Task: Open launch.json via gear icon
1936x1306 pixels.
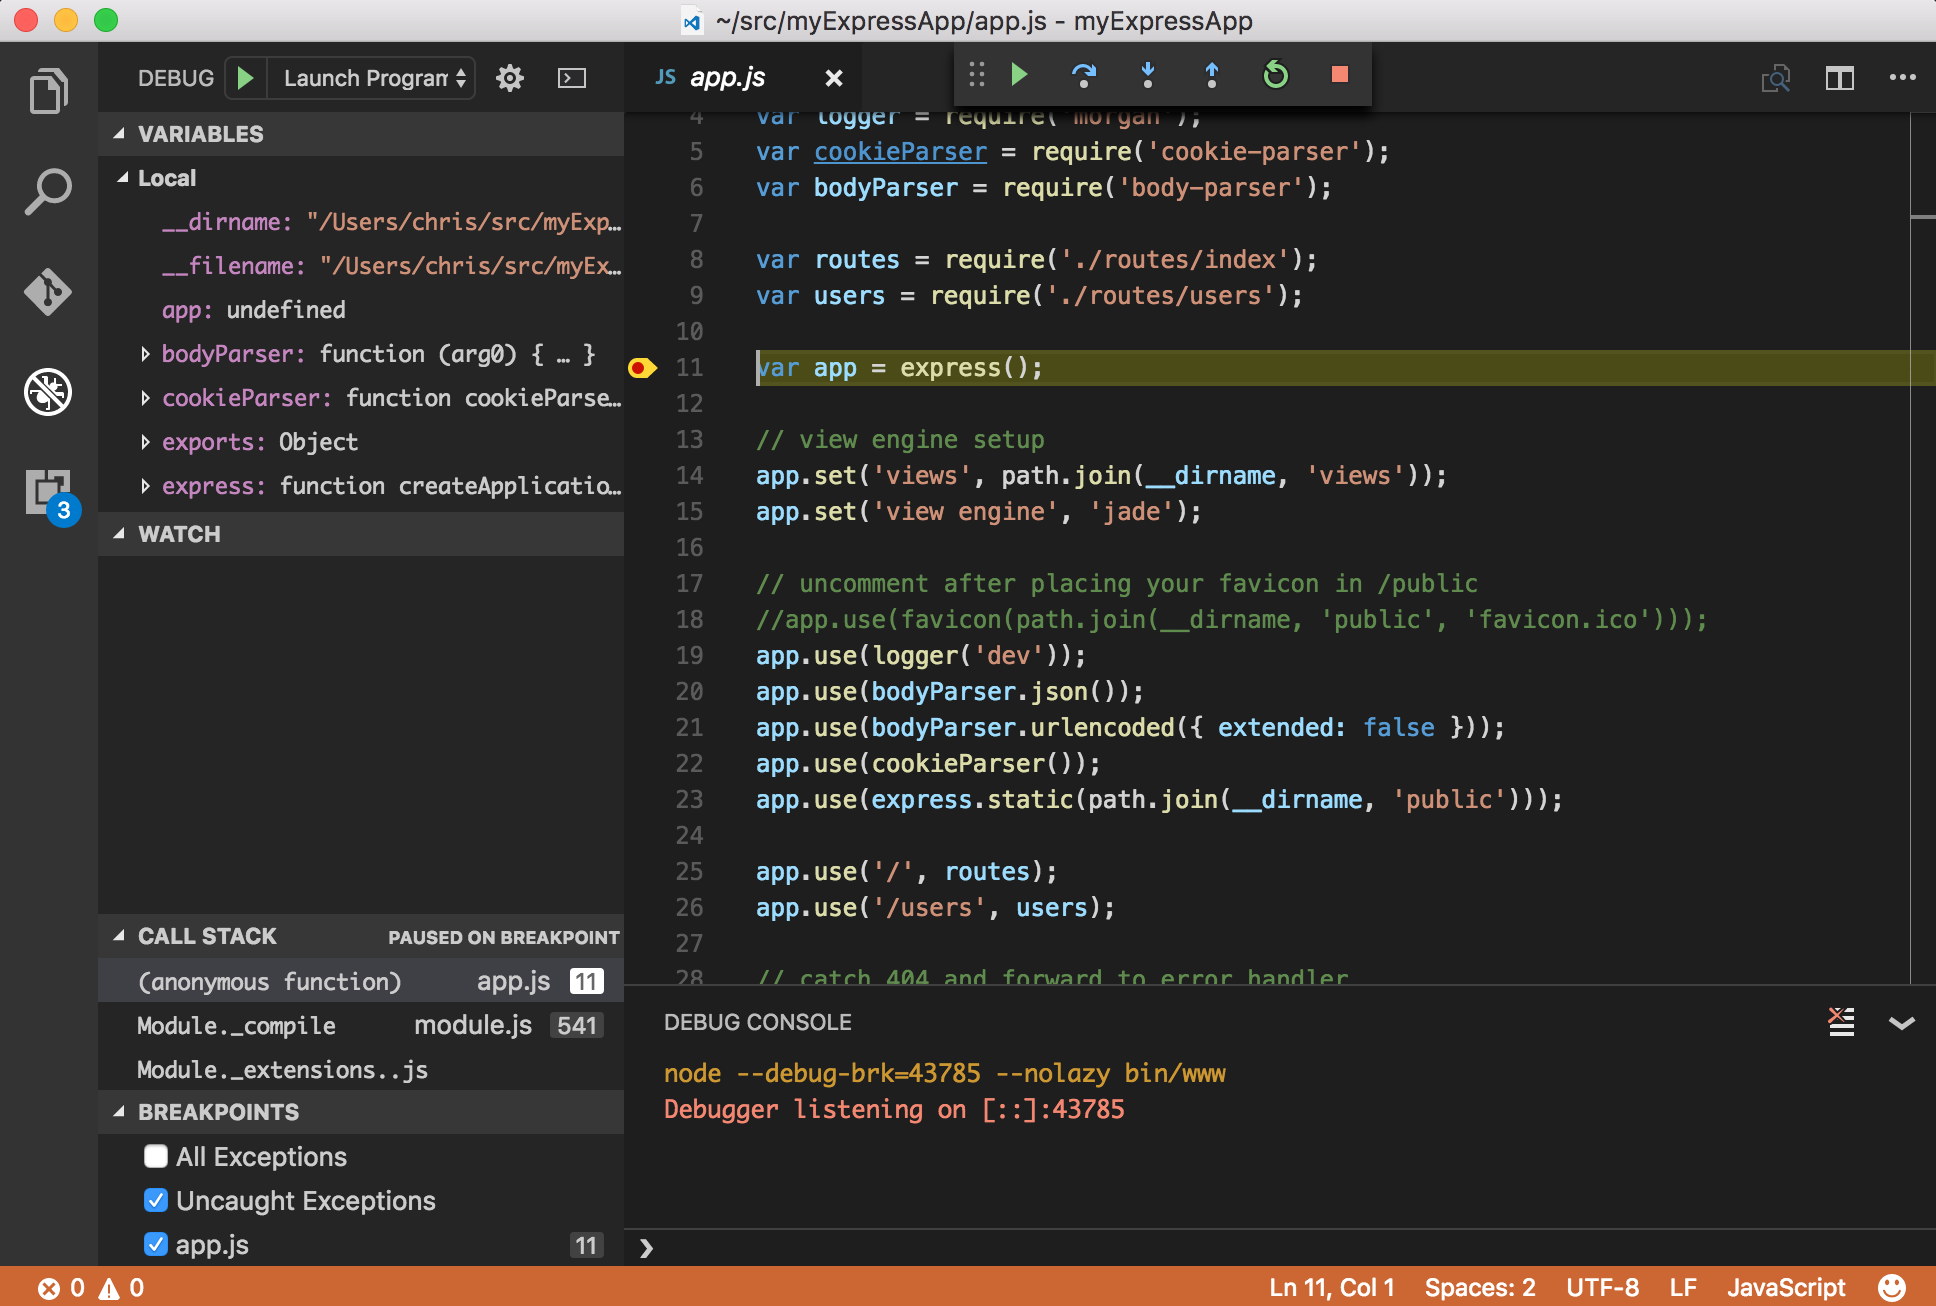Action: pyautogui.click(x=510, y=78)
